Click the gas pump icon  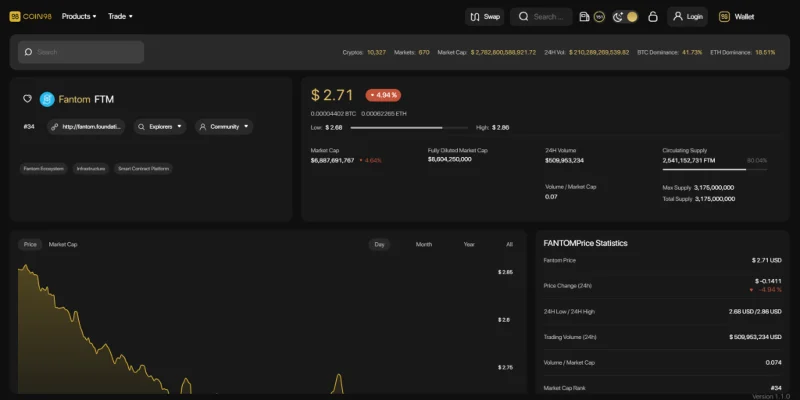(x=584, y=17)
